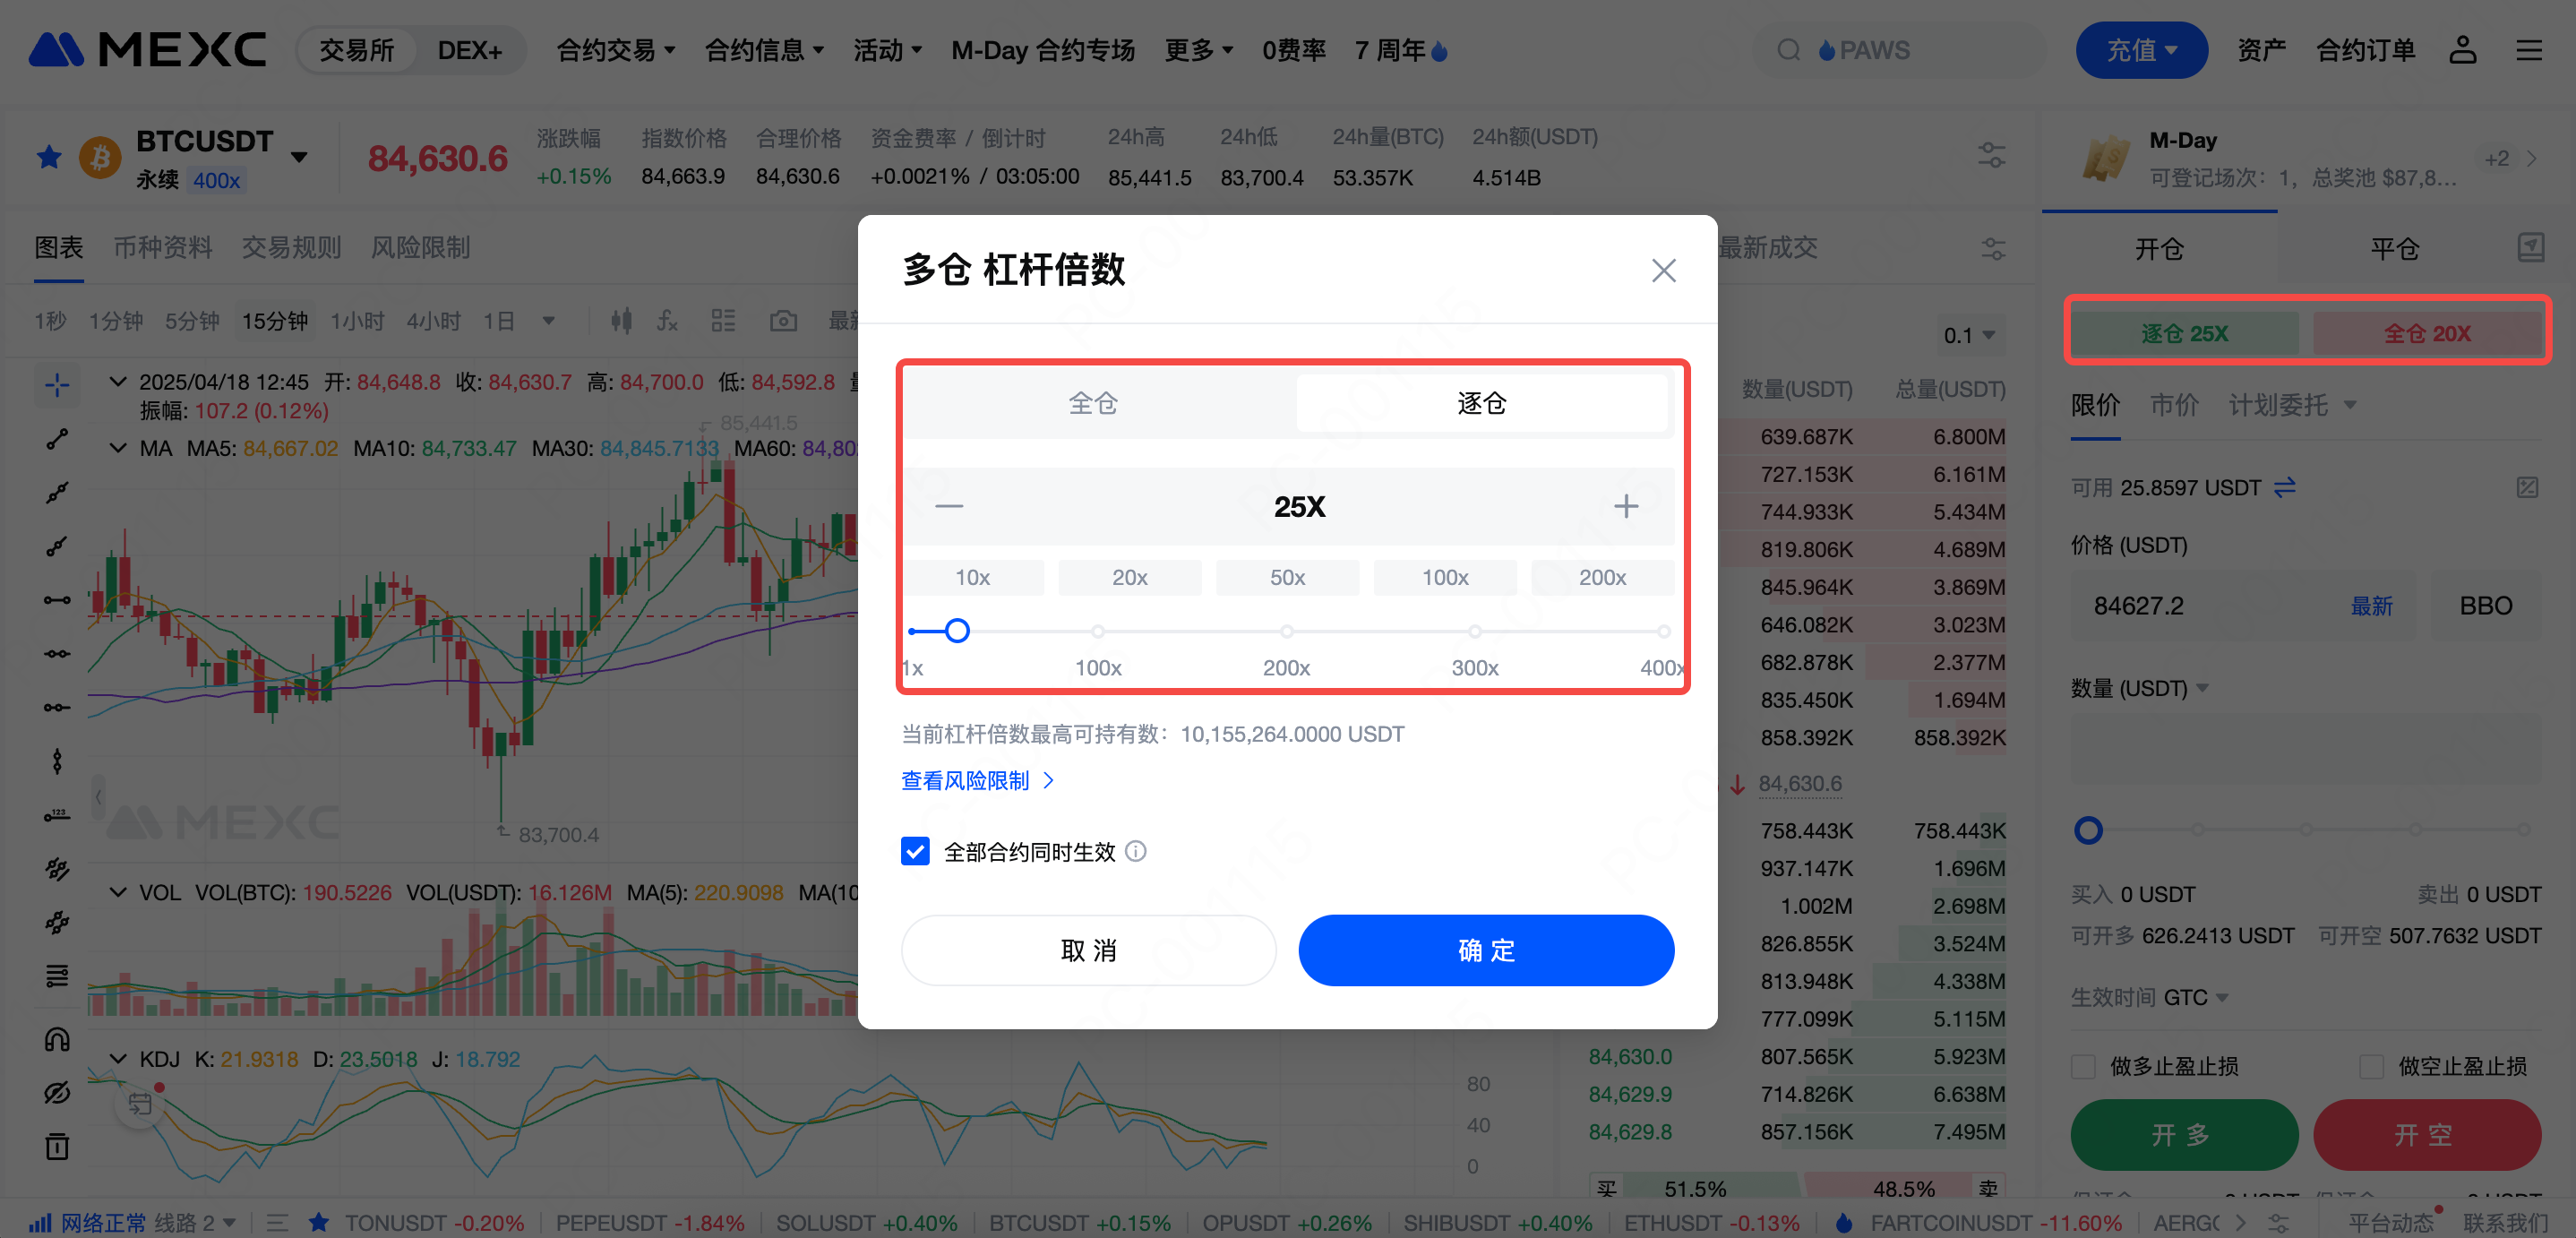Click the chart screenshot camera icon
Viewport: 2576px width, 1238px height.
[783, 321]
